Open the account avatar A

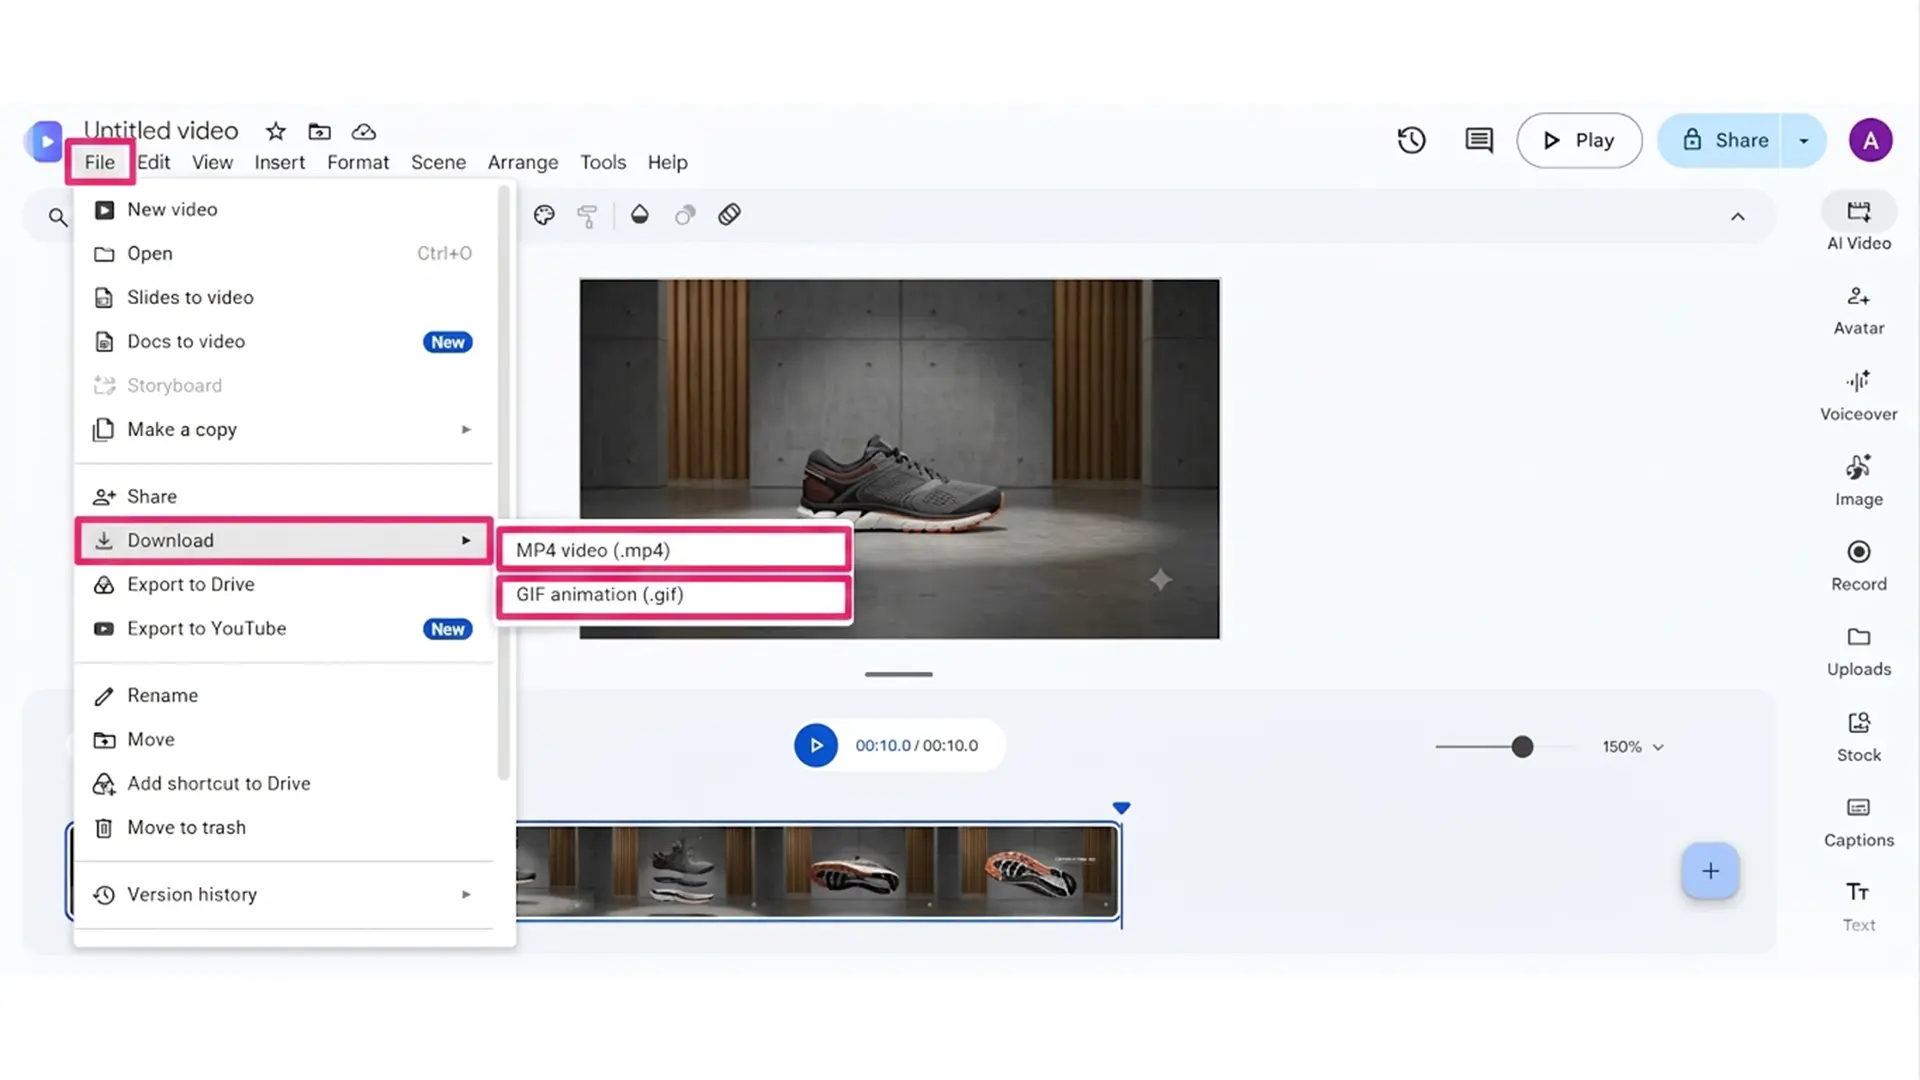click(x=1870, y=140)
